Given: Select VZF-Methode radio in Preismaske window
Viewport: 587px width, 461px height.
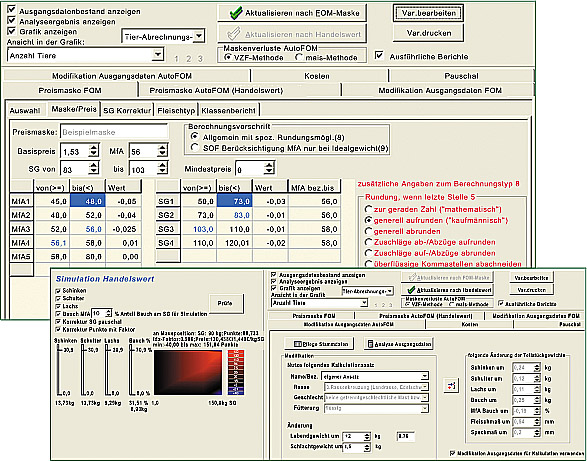Looking at the screenshot, I should tap(228, 57).
